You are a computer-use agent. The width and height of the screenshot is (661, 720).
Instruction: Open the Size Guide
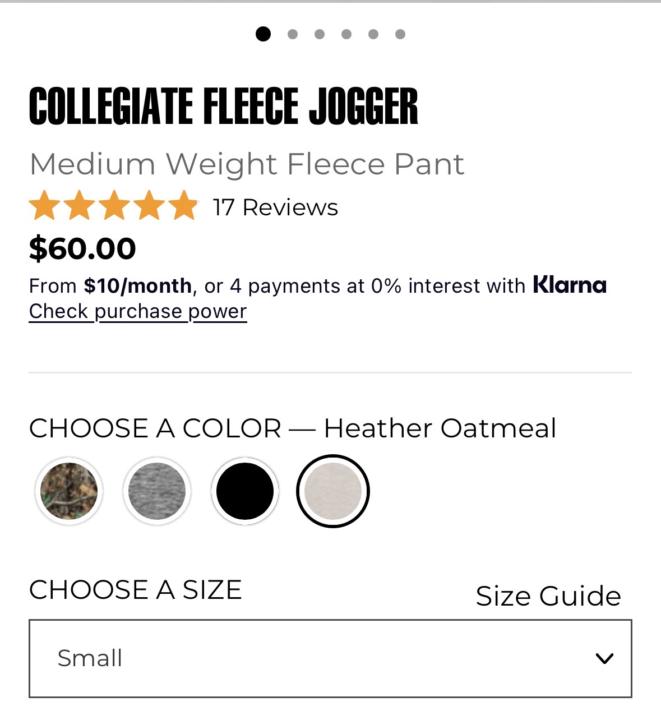(x=547, y=596)
